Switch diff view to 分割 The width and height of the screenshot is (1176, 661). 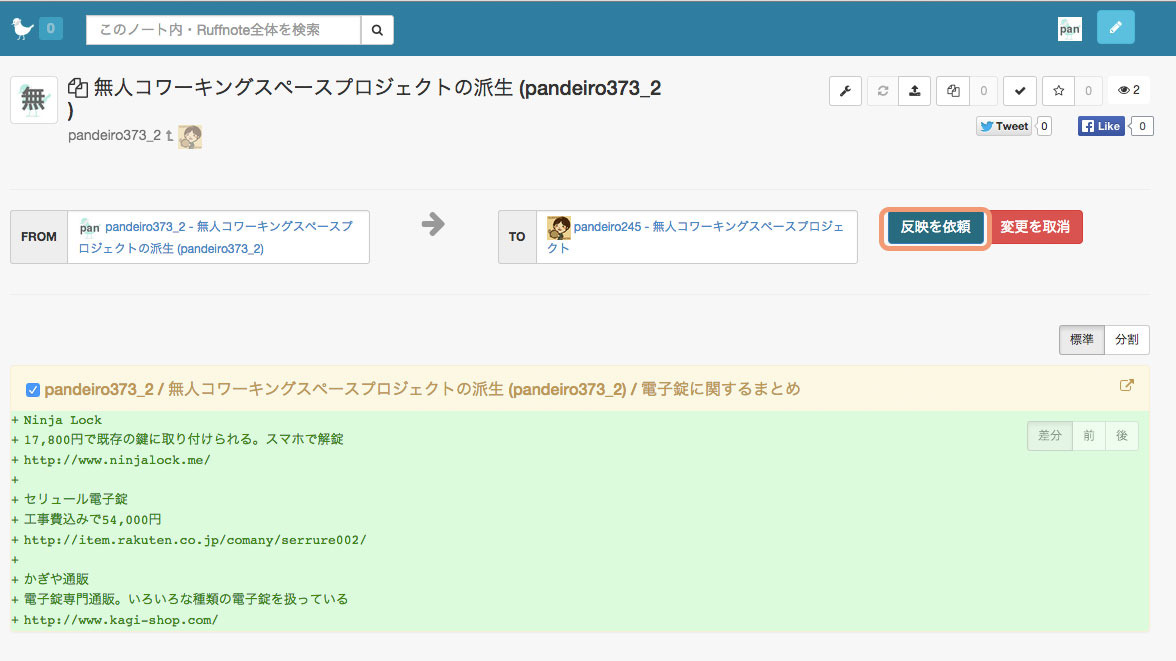(1126, 340)
